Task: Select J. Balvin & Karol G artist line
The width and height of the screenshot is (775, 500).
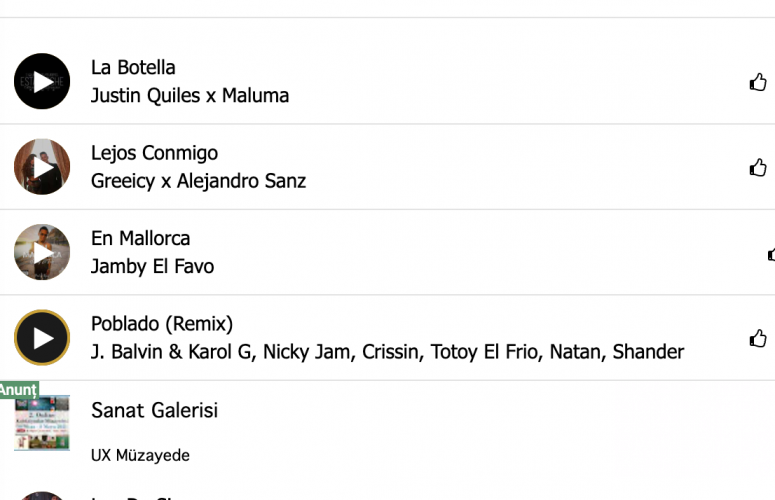Action: [388, 352]
